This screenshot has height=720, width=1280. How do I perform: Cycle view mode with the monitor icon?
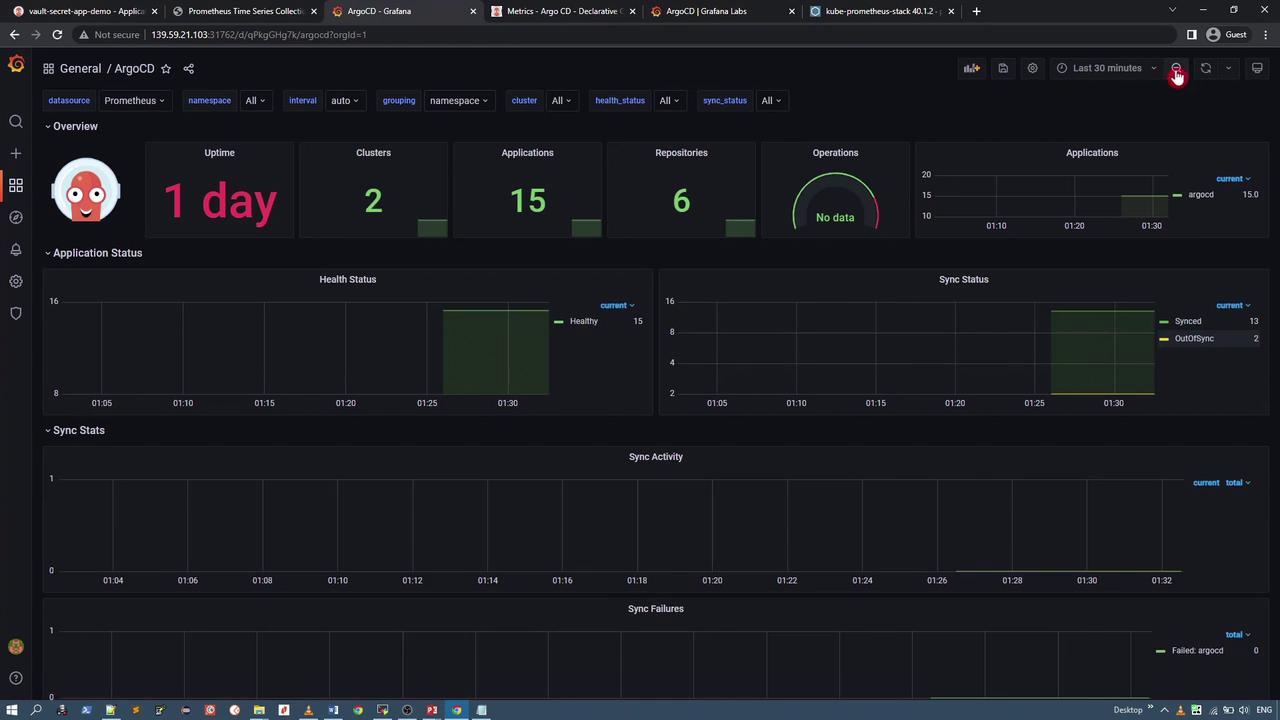[1257, 68]
